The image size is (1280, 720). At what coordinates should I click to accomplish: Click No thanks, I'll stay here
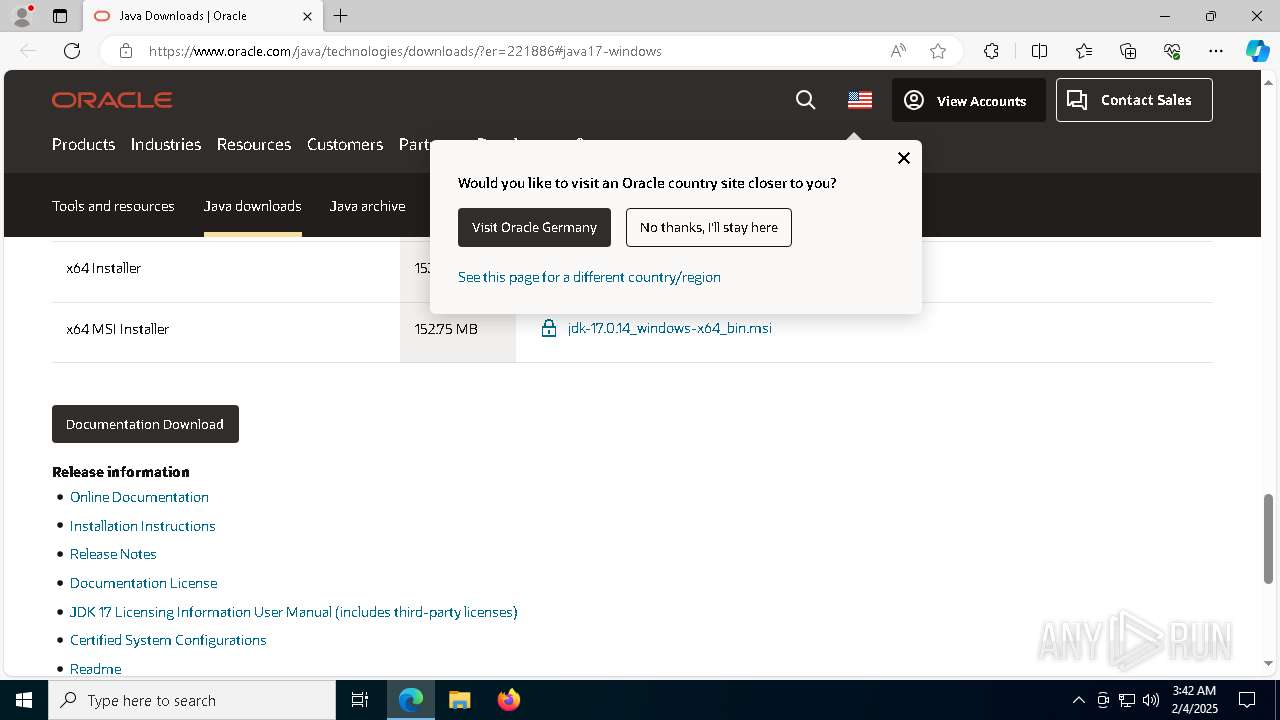[x=709, y=227]
